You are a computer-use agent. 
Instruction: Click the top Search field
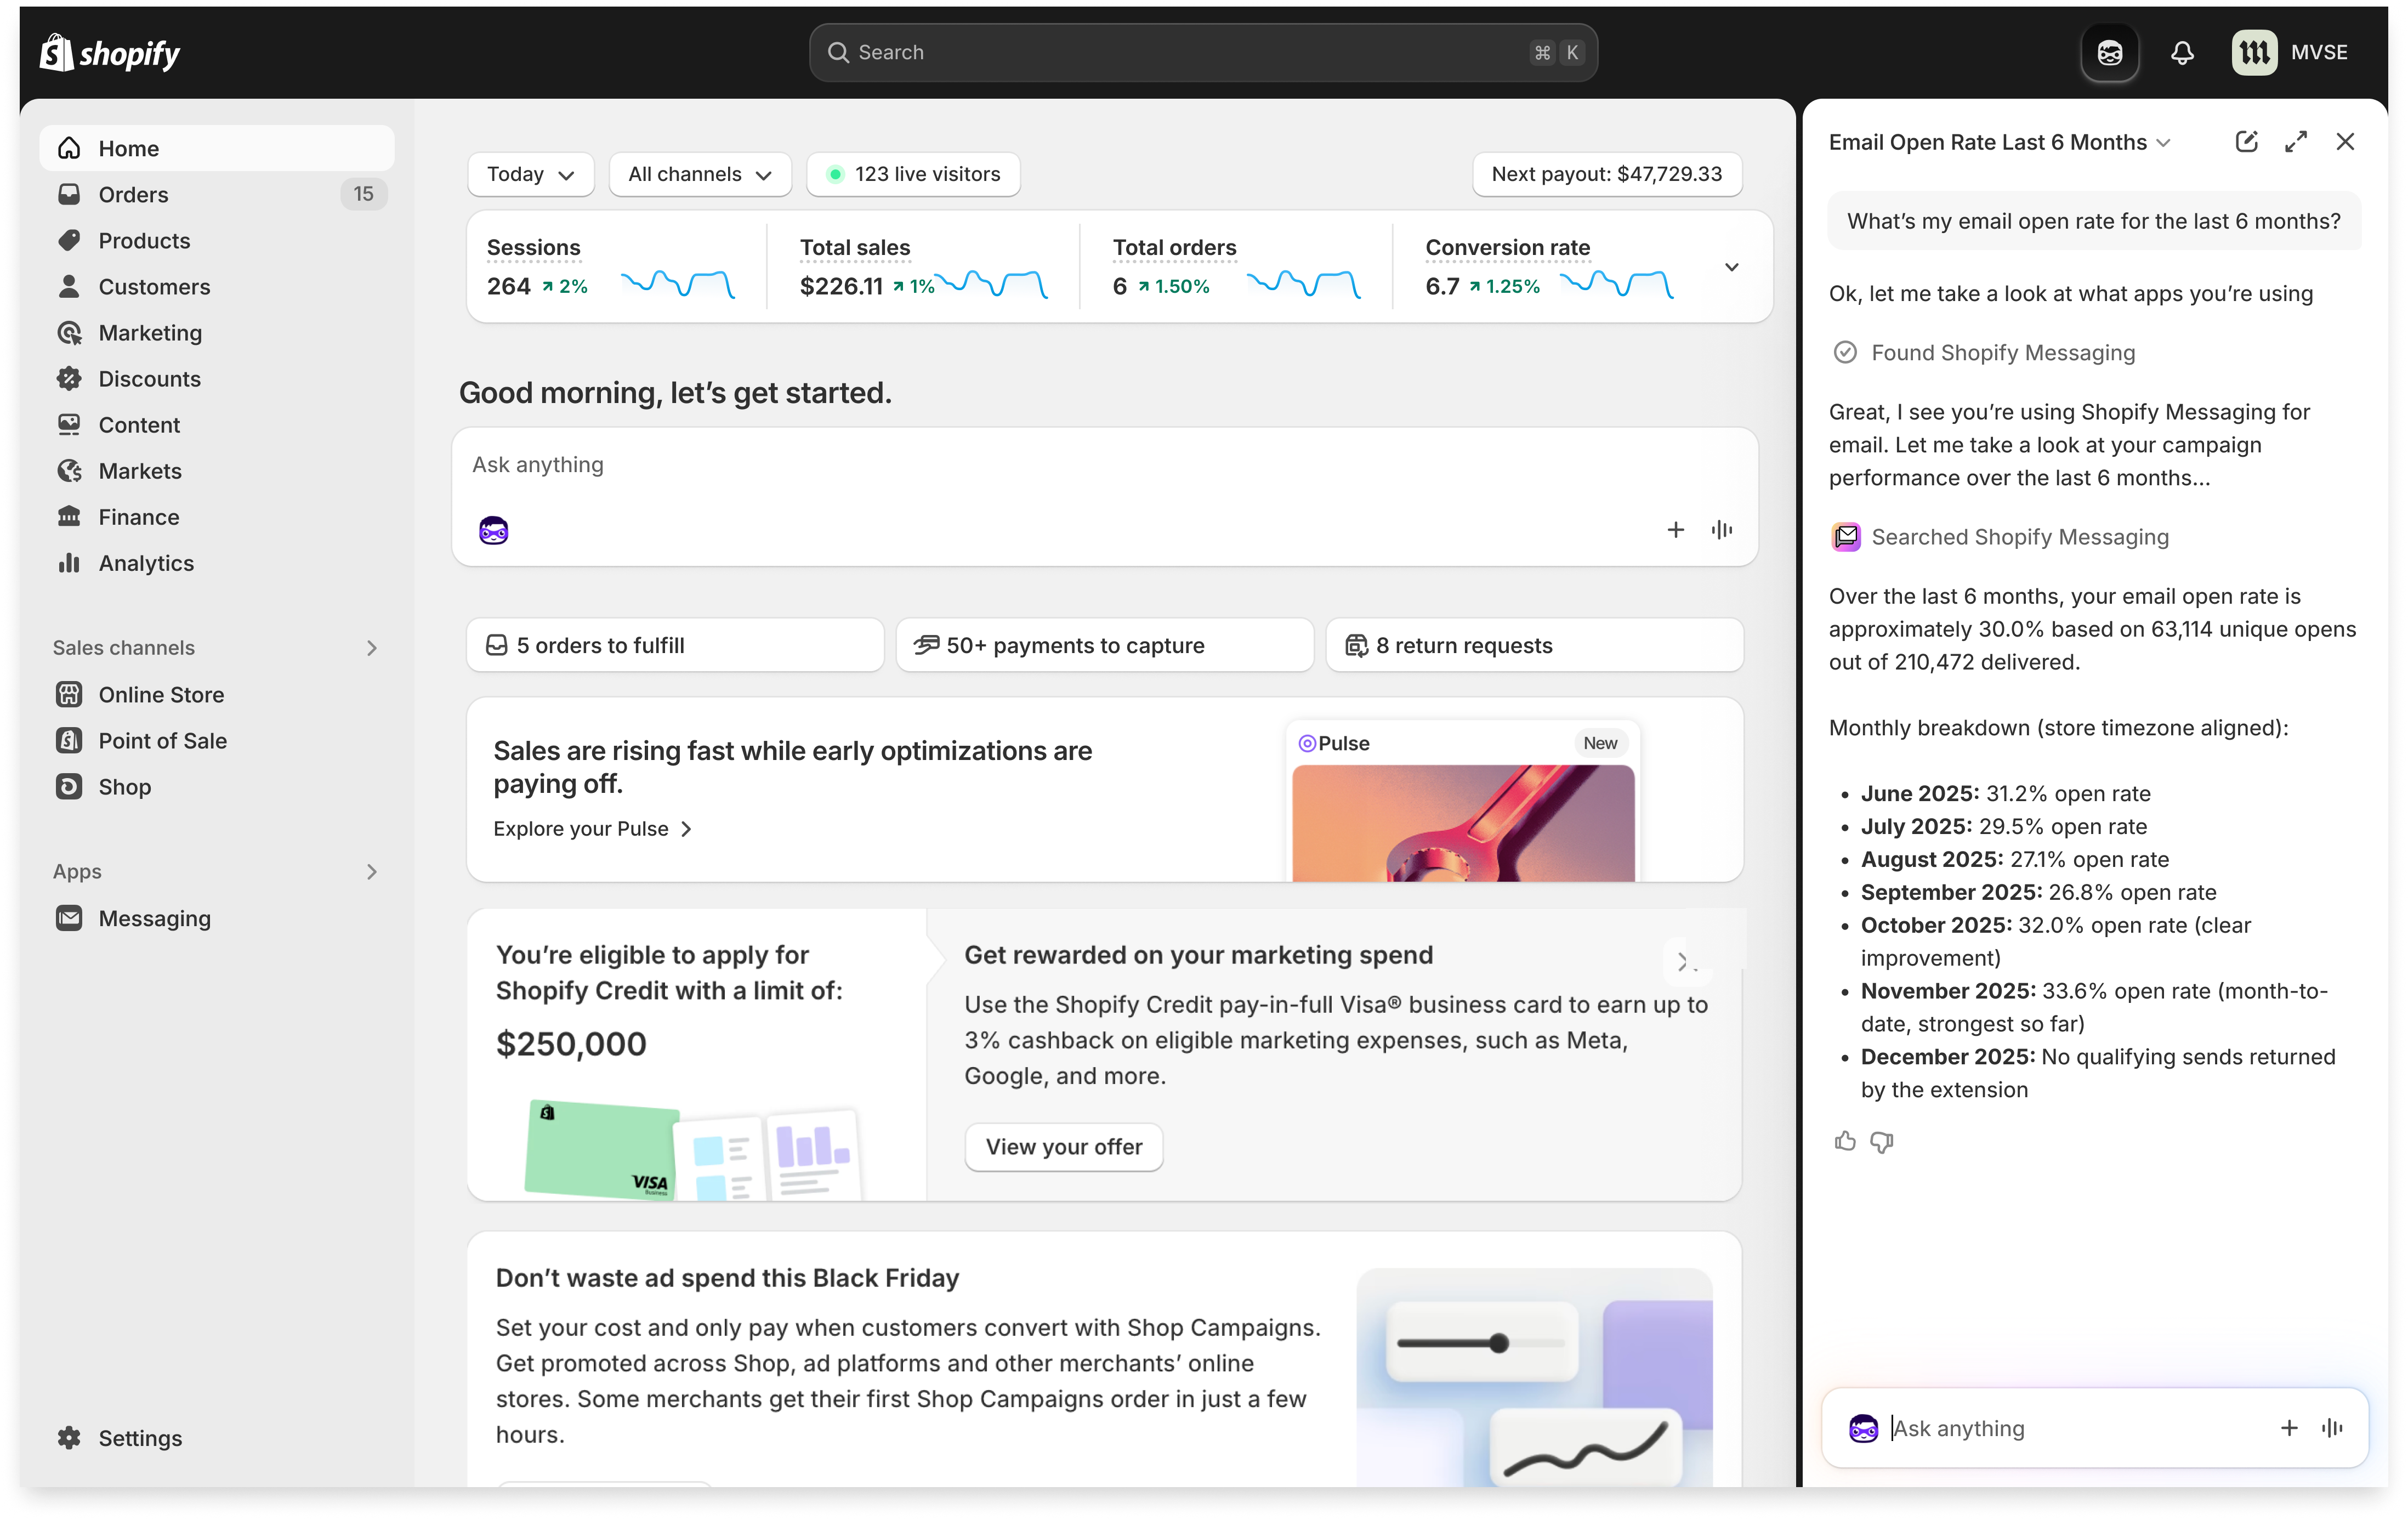pyautogui.click(x=1202, y=52)
